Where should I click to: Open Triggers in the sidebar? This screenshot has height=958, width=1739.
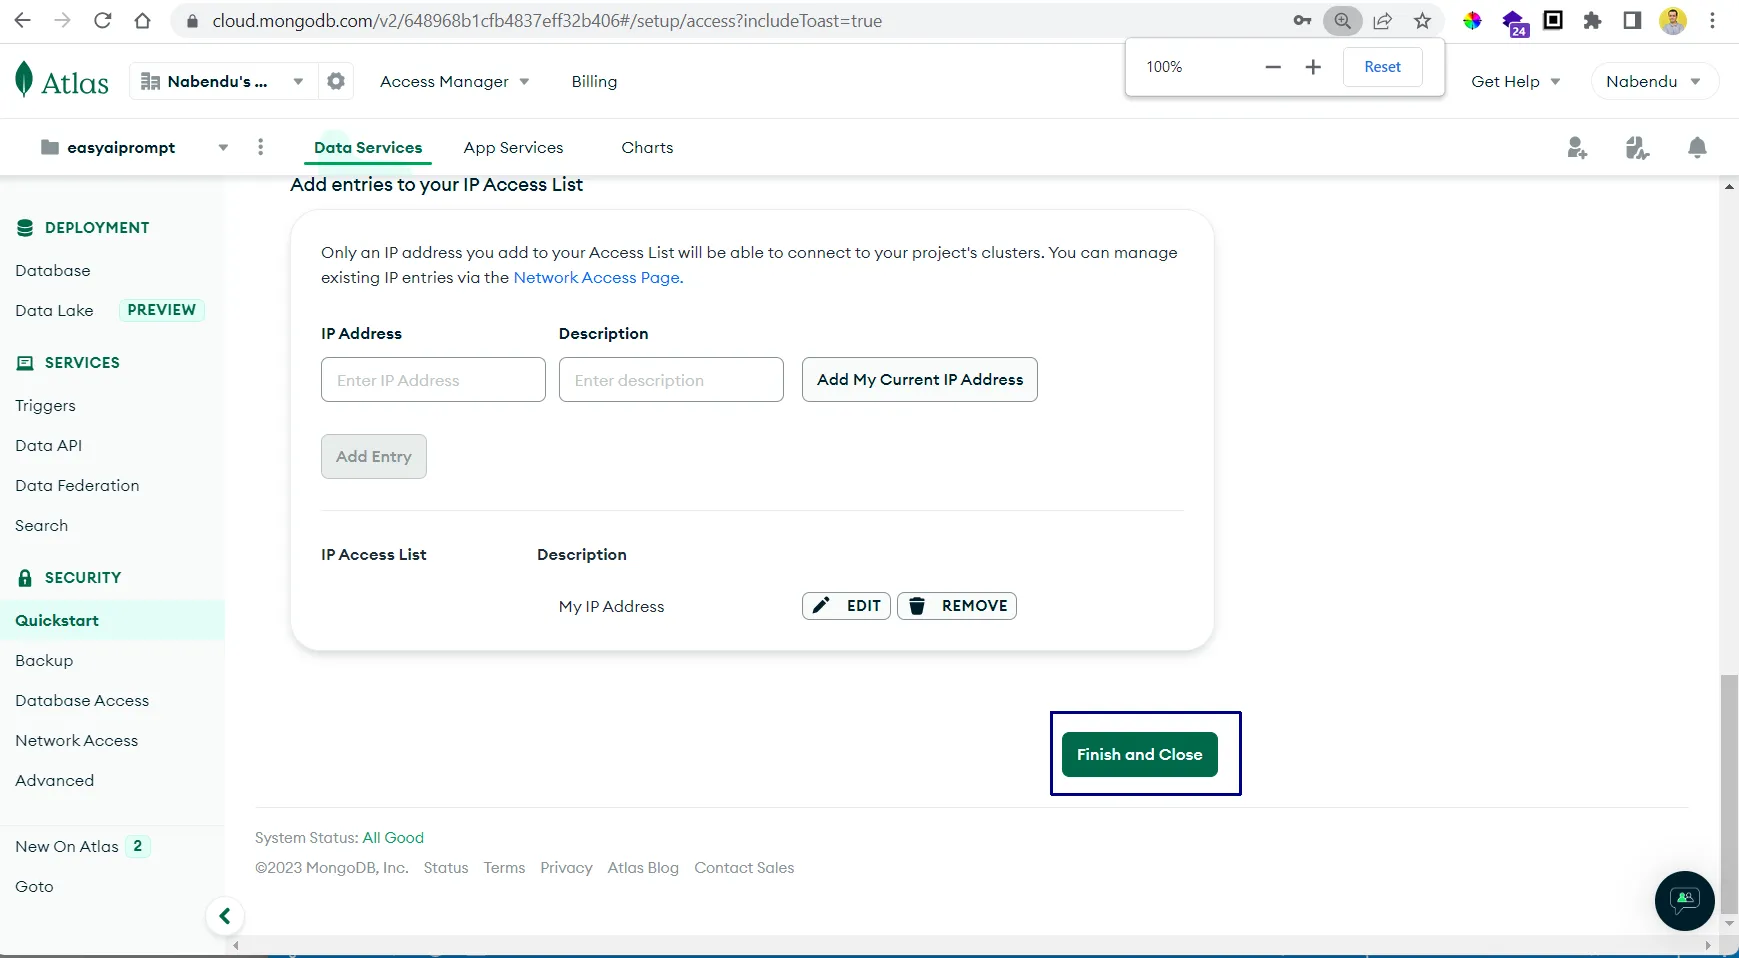[45, 405]
